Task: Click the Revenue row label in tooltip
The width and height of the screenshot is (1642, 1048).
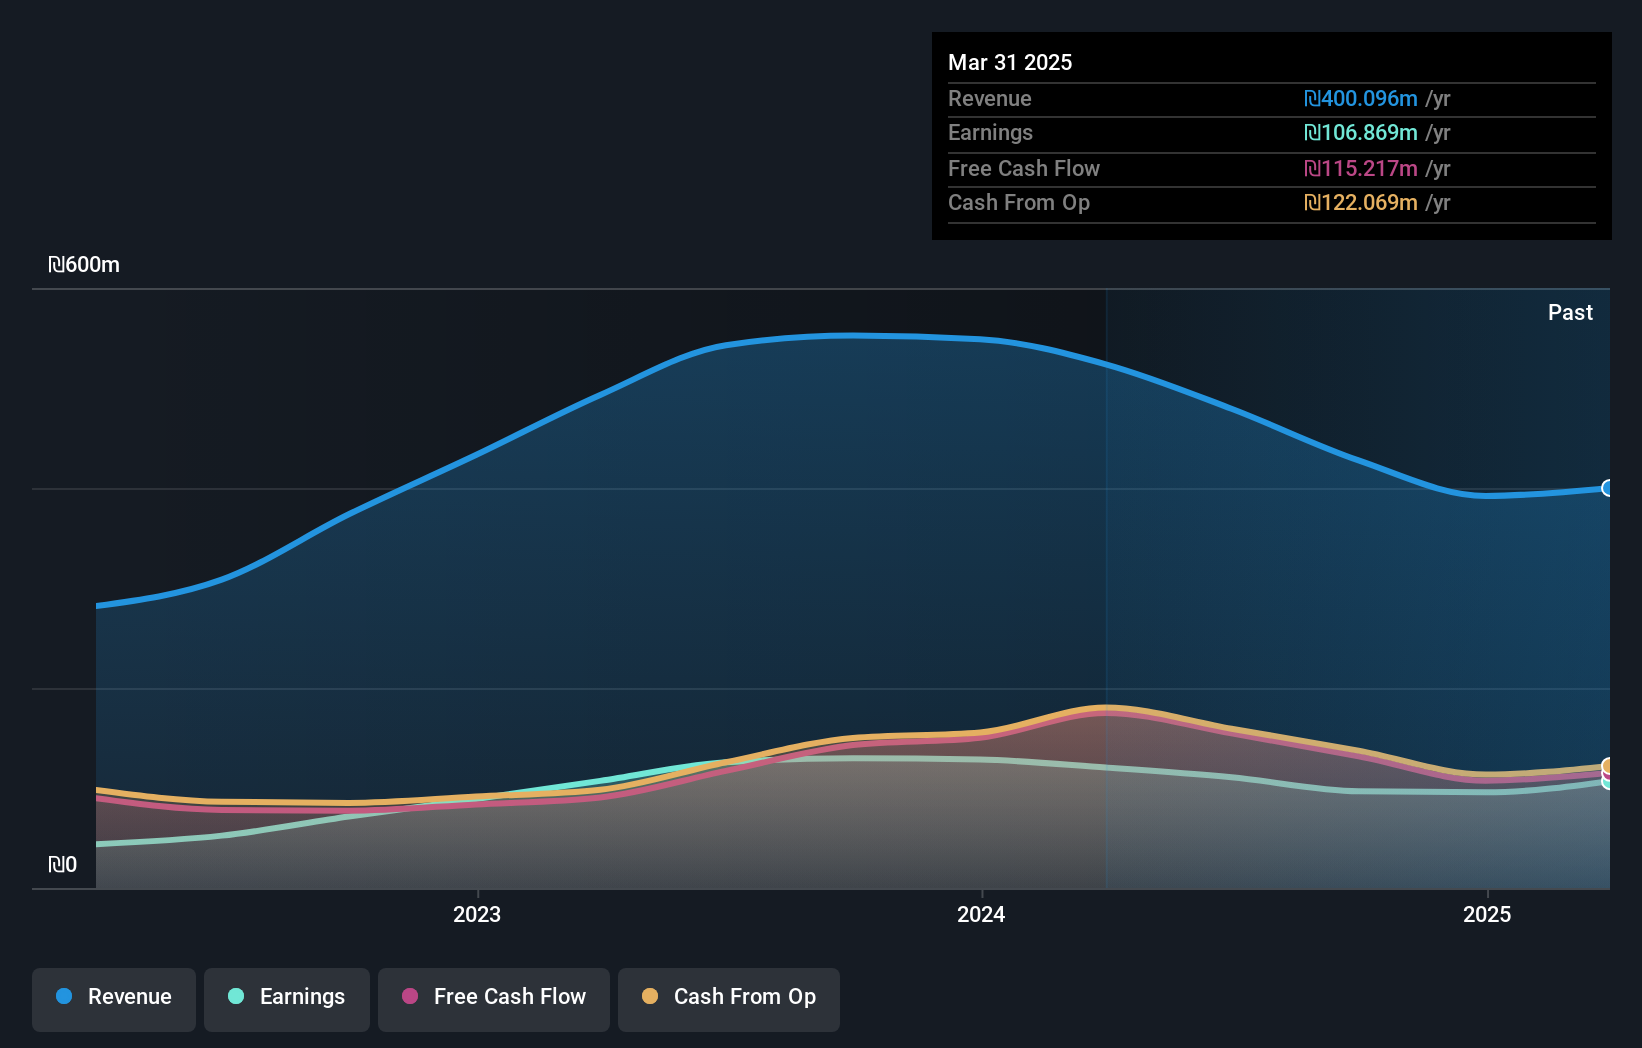Action: pos(990,98)
